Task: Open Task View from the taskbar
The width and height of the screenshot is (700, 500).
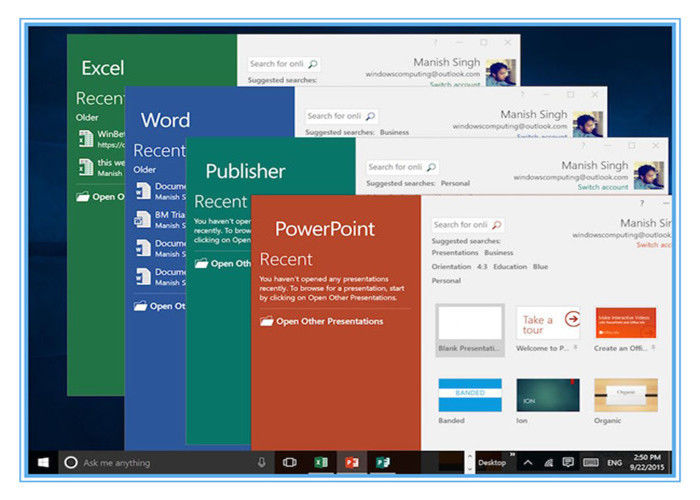Action: (x=290, y=462)
